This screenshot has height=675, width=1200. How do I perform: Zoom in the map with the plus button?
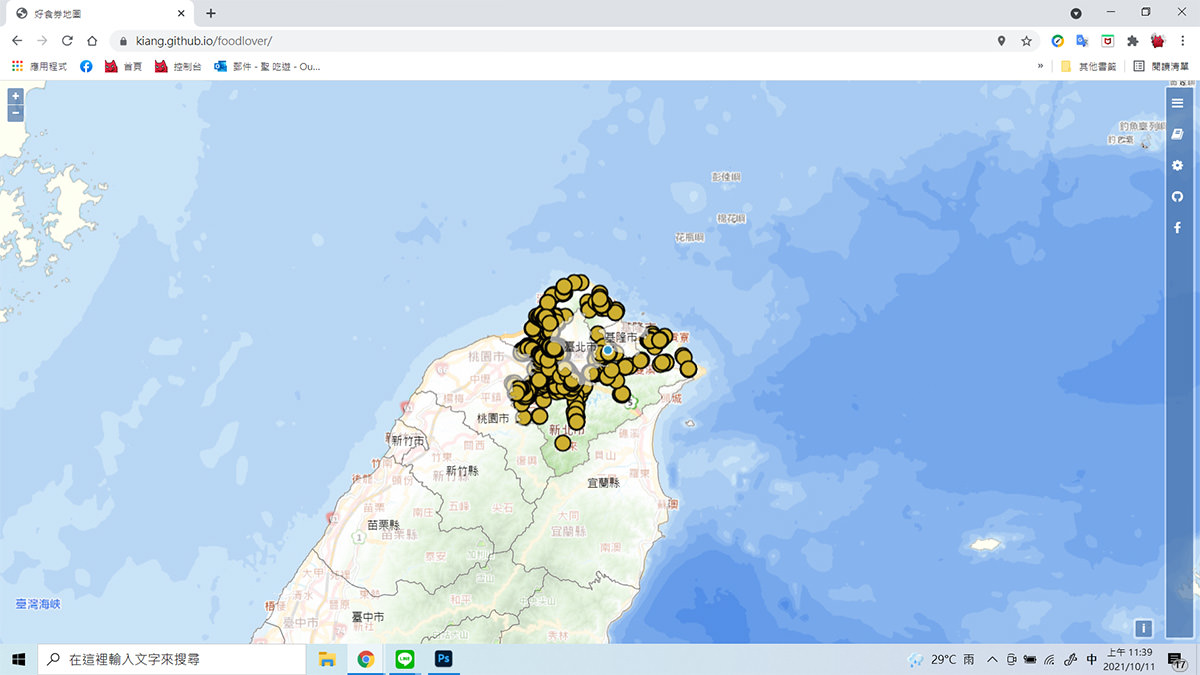tap(15, 97)
